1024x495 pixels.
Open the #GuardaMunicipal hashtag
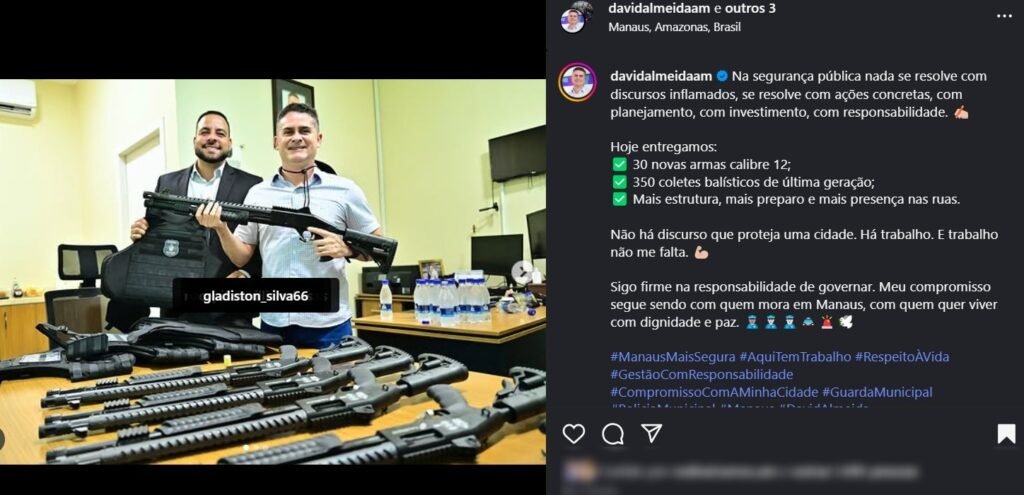tap(877, 392)
